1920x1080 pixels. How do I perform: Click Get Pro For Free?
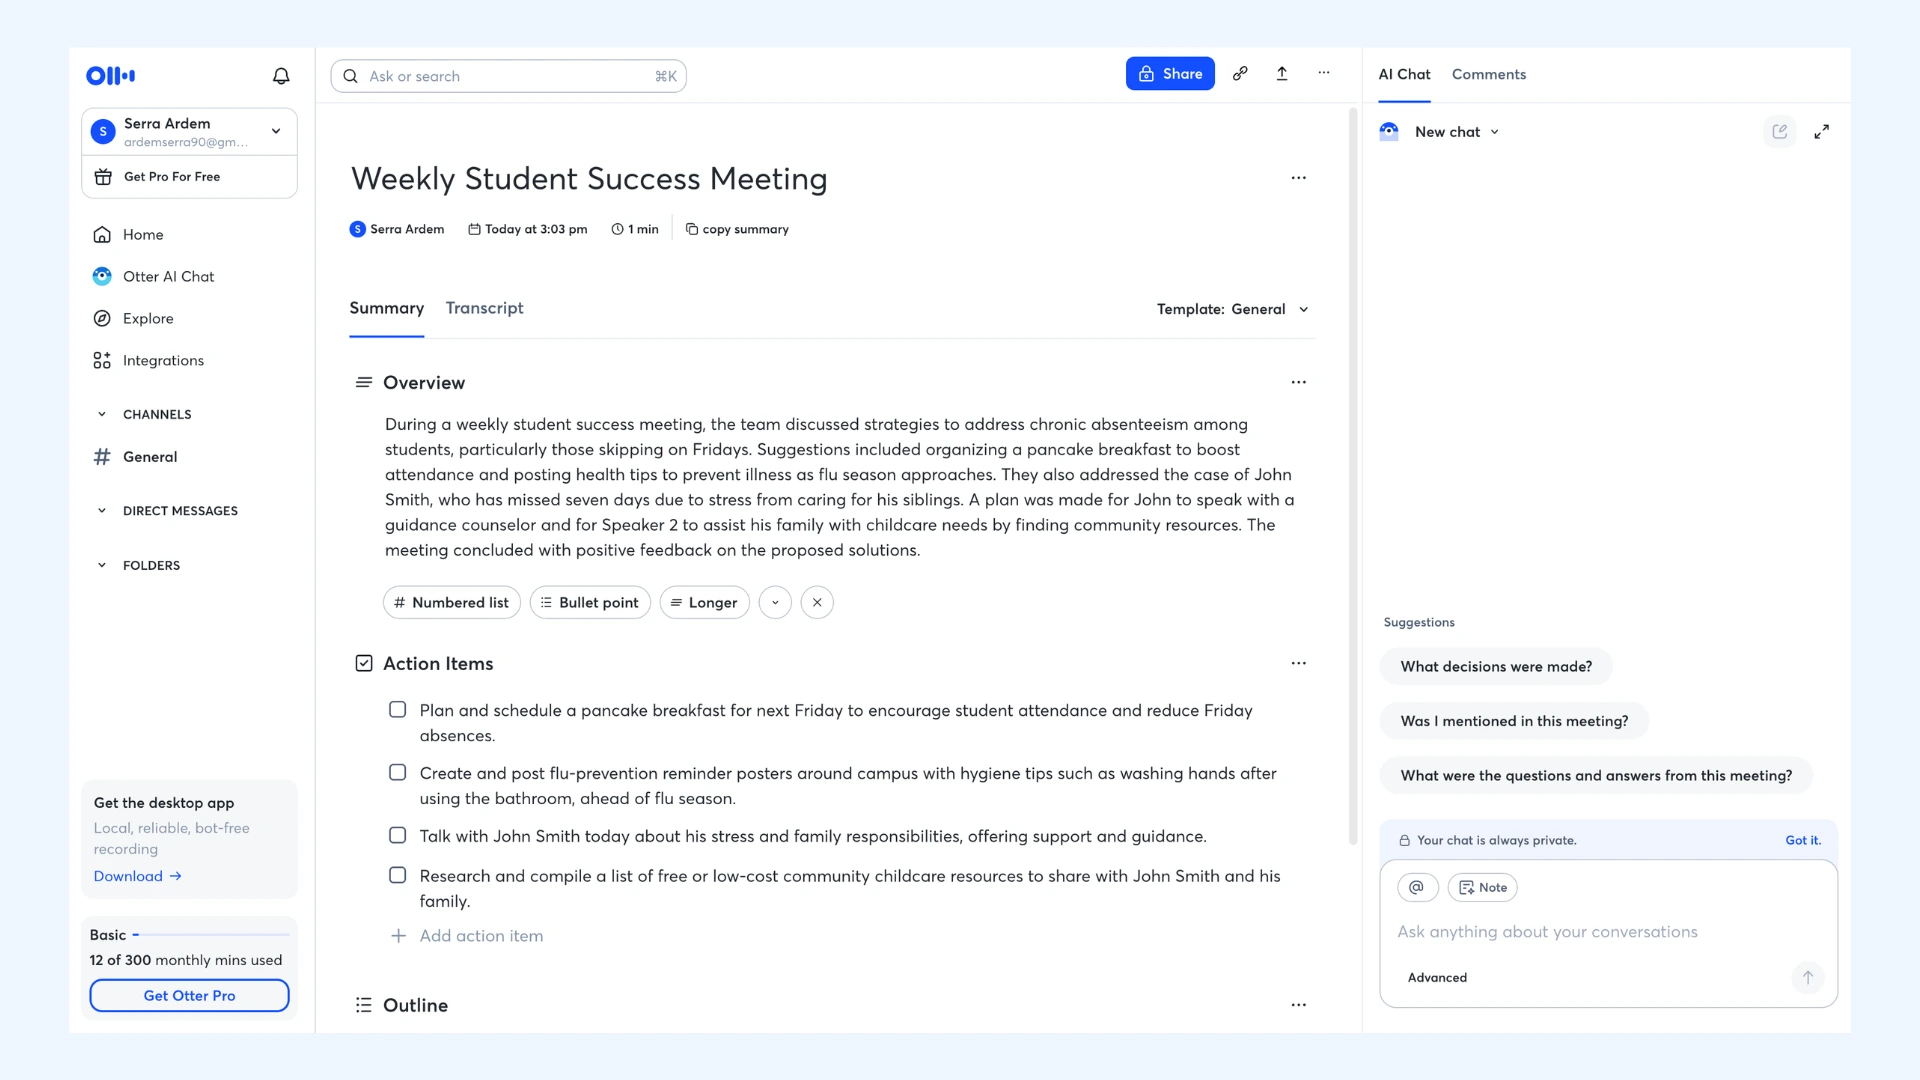coord(189,177)
